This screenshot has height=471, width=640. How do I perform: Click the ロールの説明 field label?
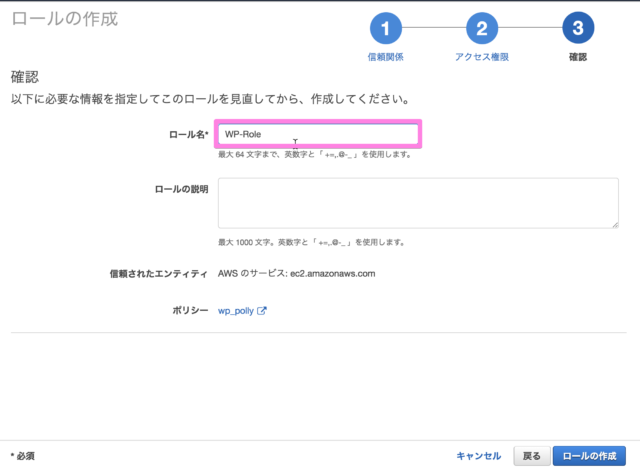(x=181, y=190)
